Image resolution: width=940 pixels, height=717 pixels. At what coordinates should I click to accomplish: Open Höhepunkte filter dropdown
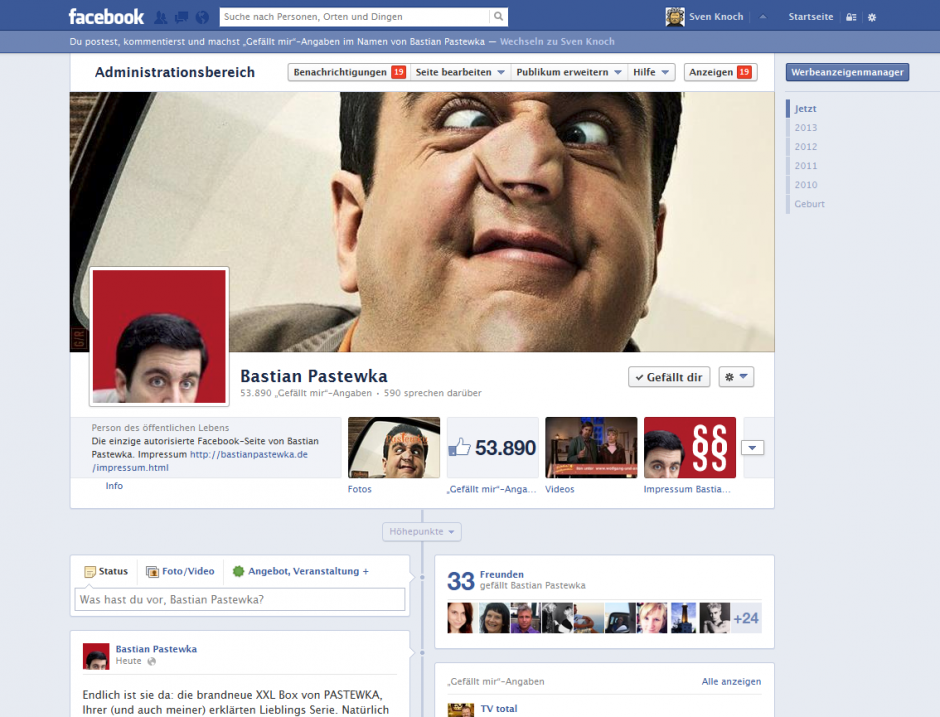pyautogui.click(x=422, y=532)
